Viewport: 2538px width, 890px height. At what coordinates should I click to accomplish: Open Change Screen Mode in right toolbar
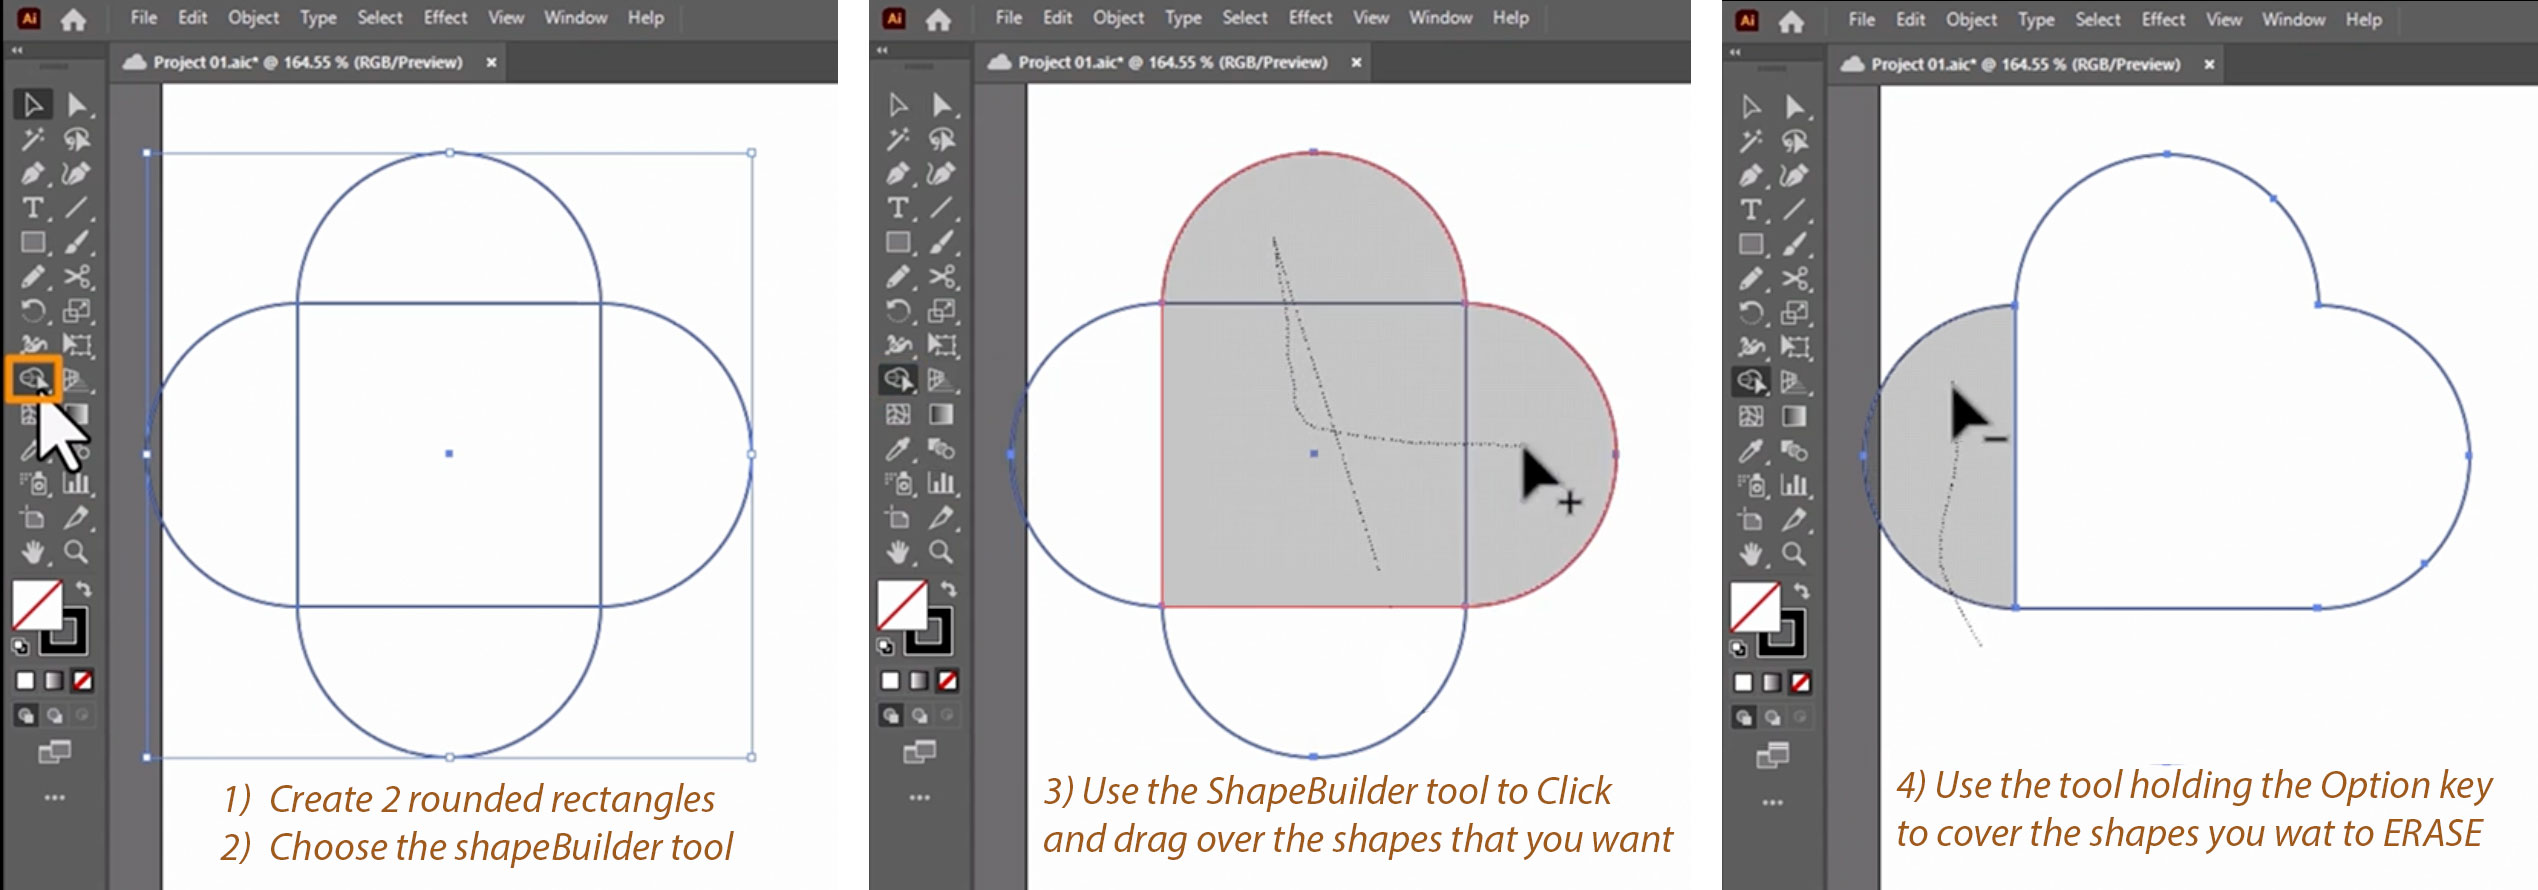pyautogui.click(x=1772, y=756)
